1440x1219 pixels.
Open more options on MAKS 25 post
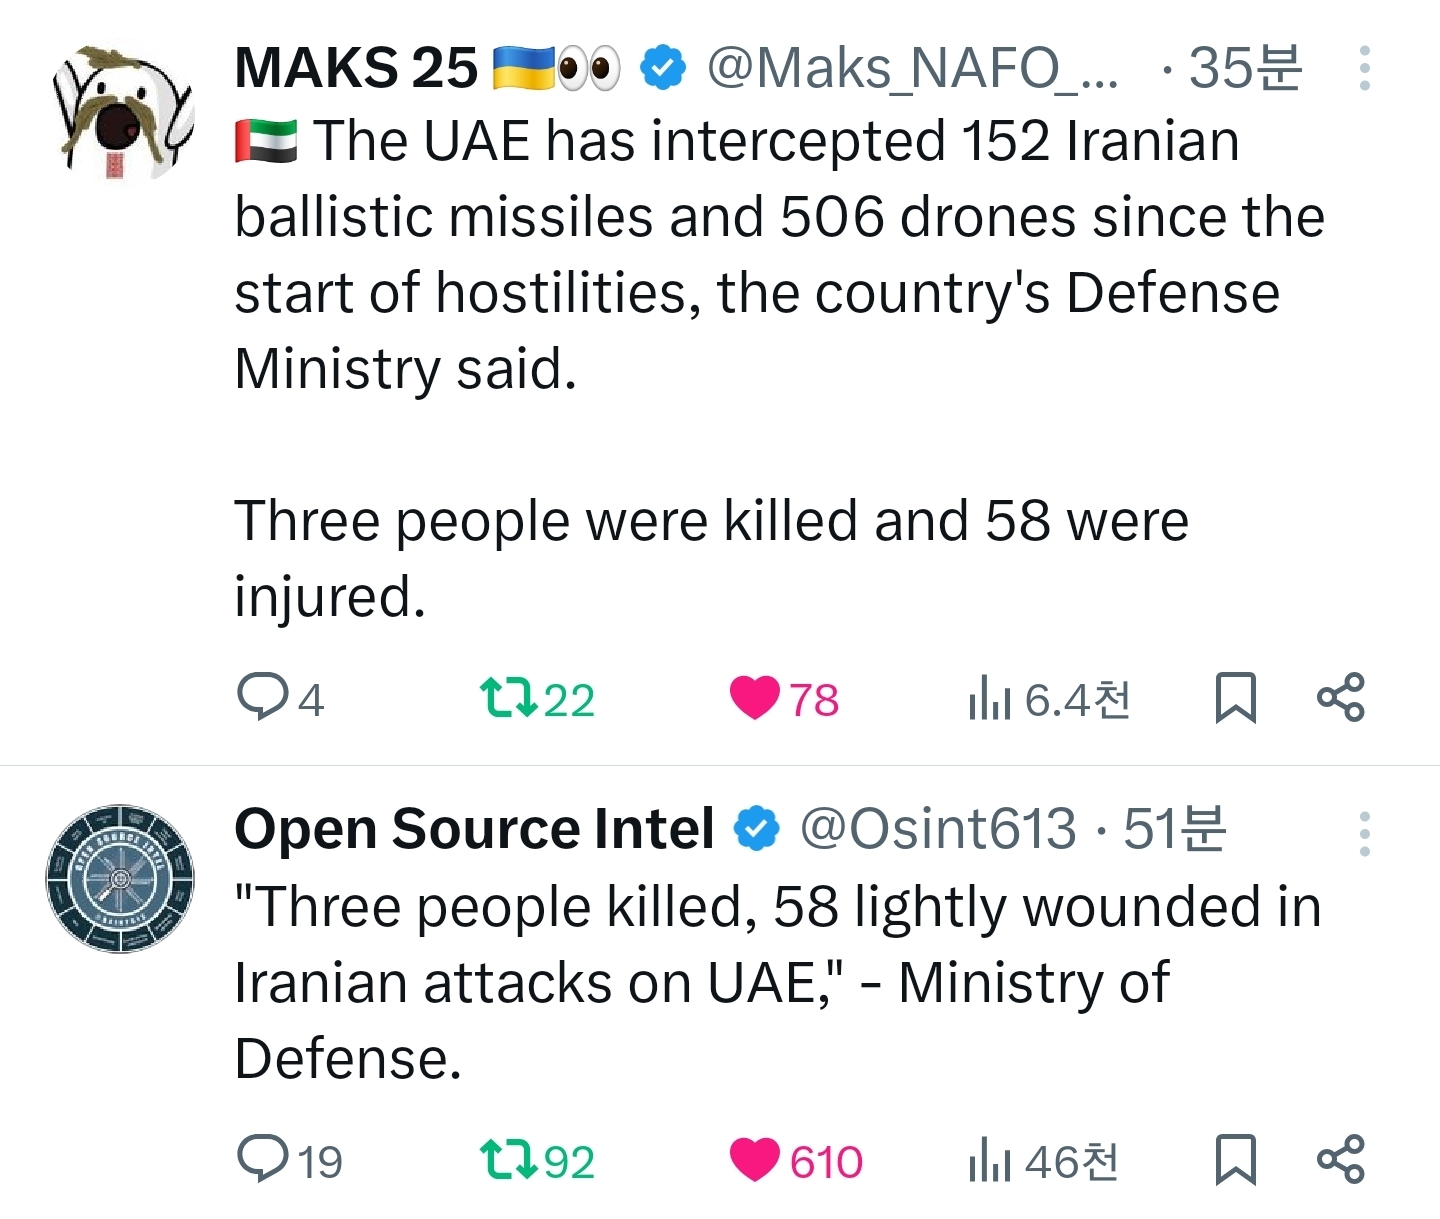(x=1364, y=68)
